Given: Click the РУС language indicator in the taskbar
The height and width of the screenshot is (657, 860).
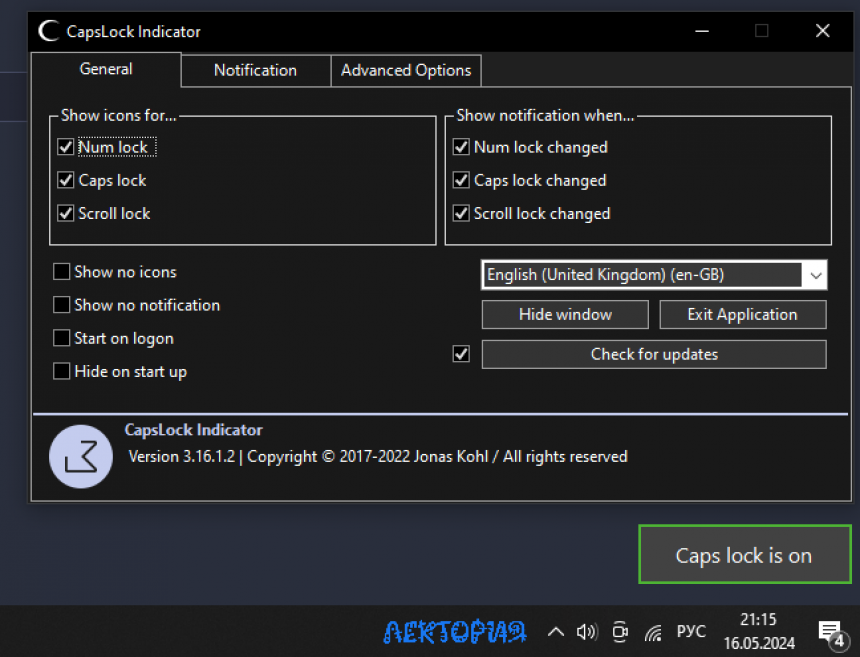Looking at the screenshot, I should 691,632.
